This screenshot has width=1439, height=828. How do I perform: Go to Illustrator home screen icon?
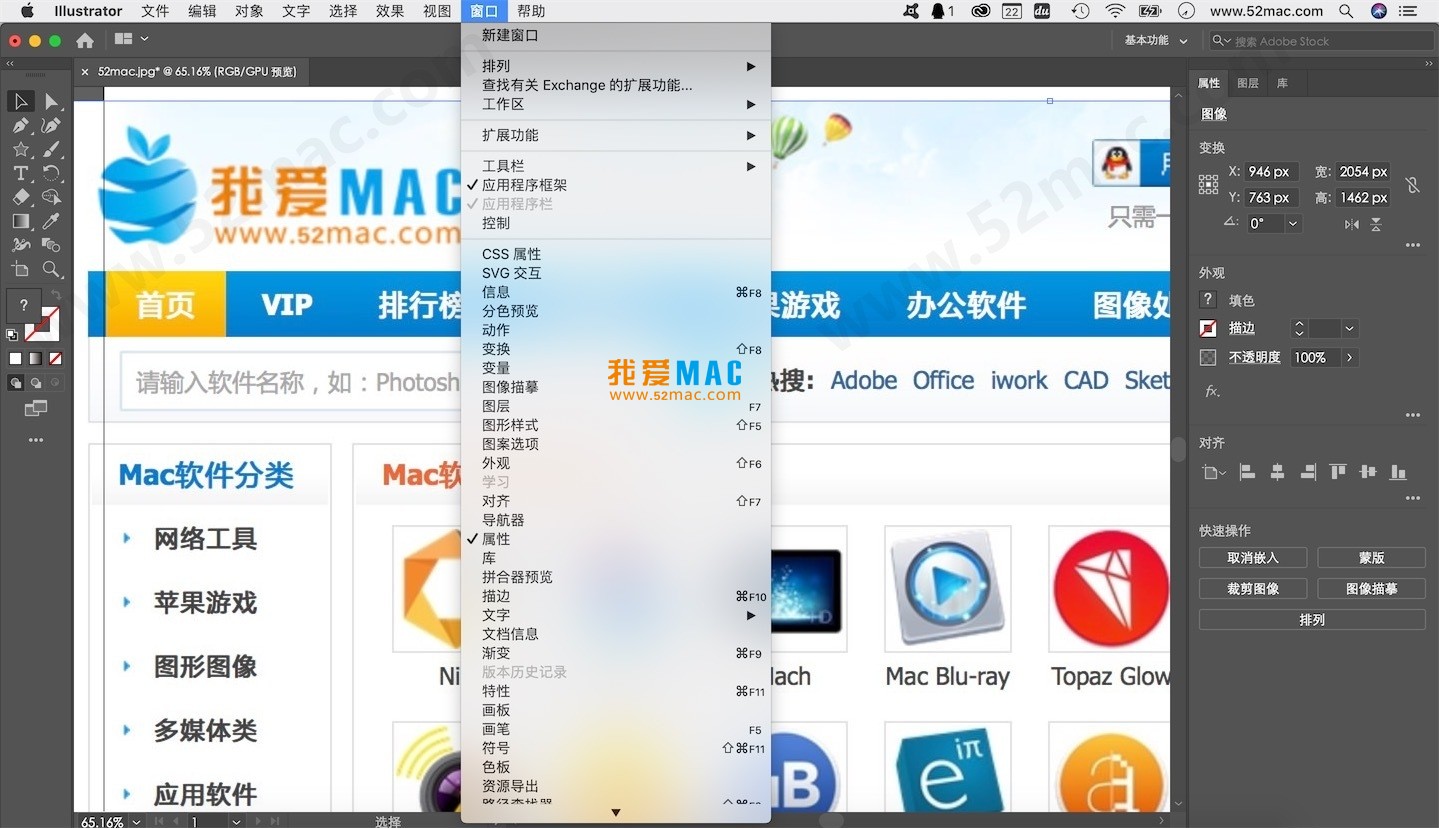point(85,40)
